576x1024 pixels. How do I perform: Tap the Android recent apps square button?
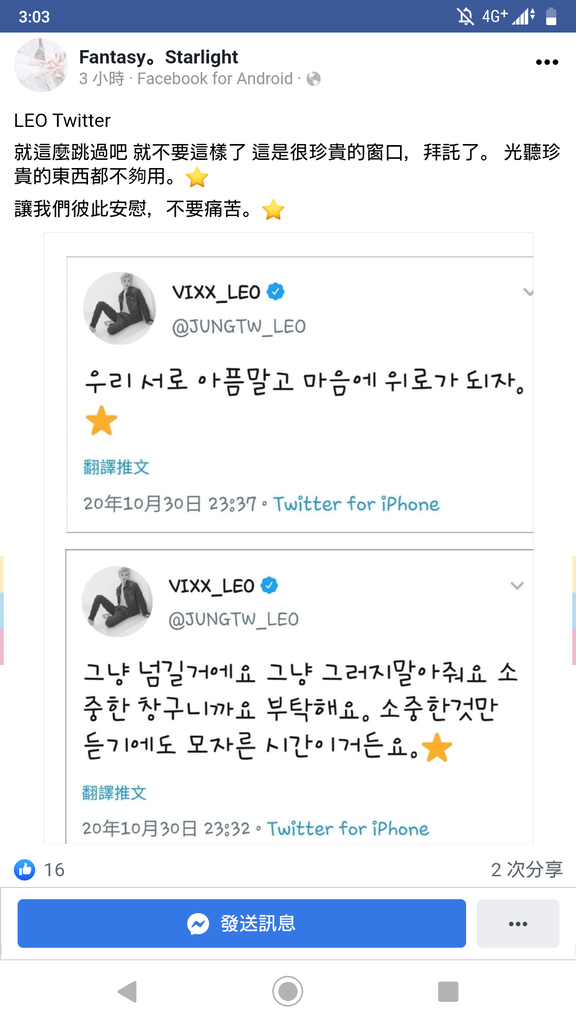click(448, 991)
